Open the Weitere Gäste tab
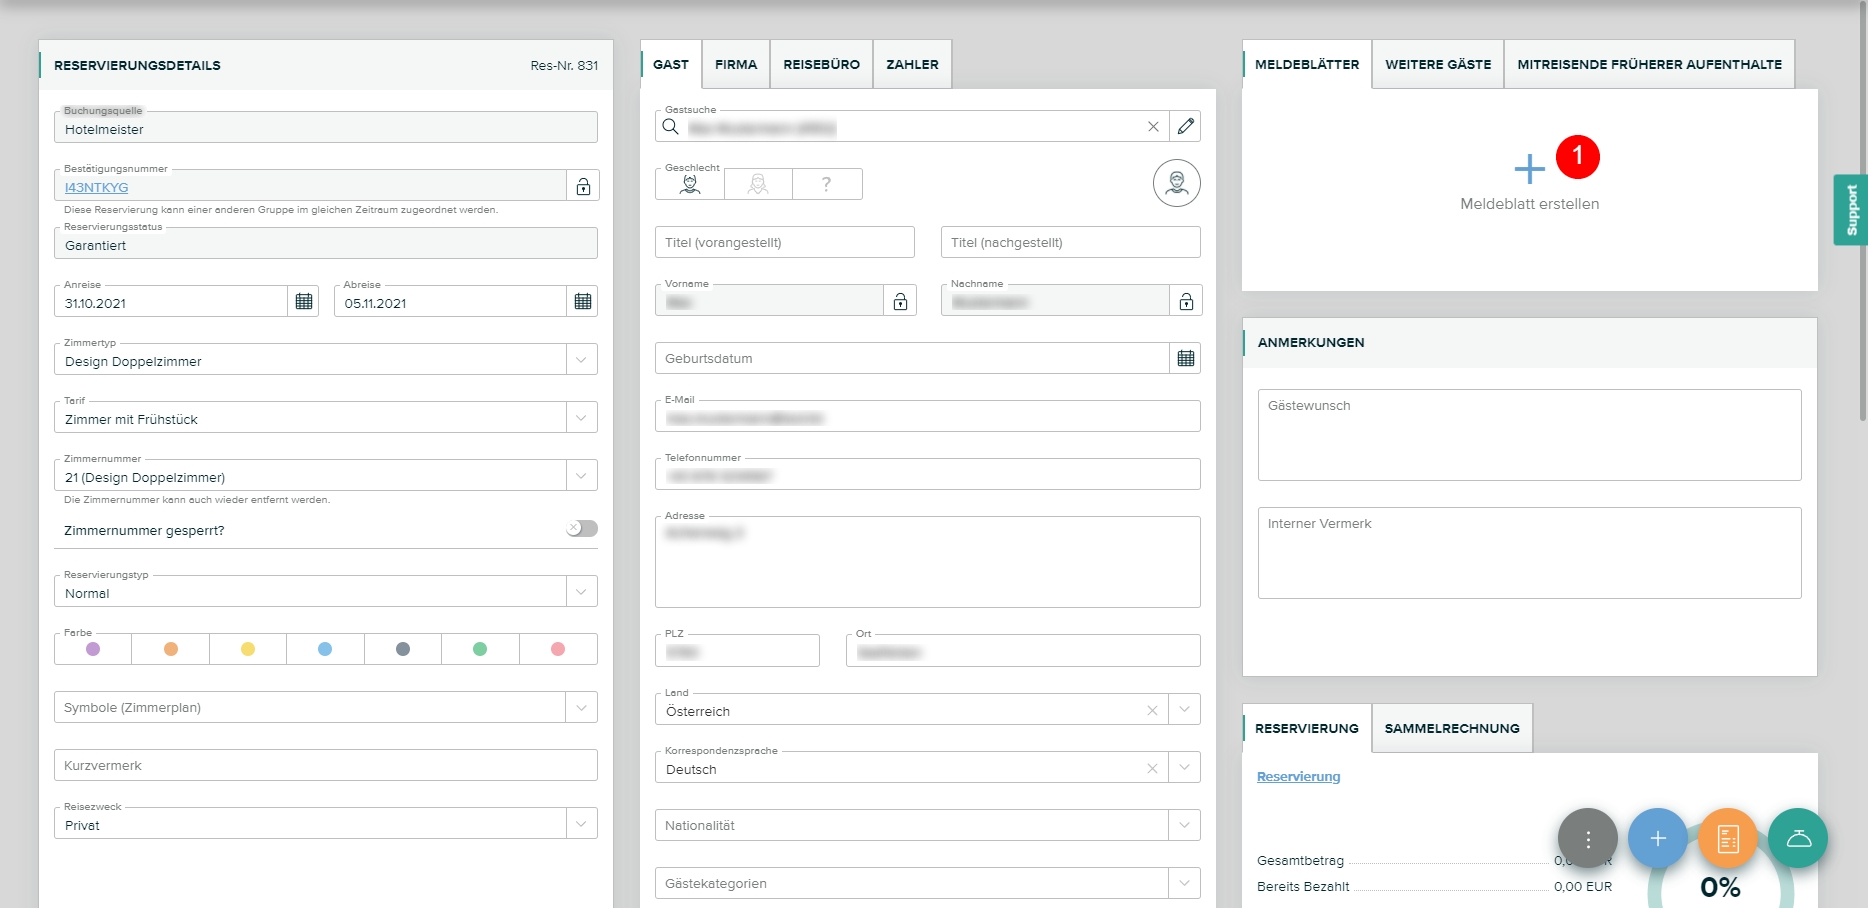This screenshot has width=1868, height=908. 1437,65
